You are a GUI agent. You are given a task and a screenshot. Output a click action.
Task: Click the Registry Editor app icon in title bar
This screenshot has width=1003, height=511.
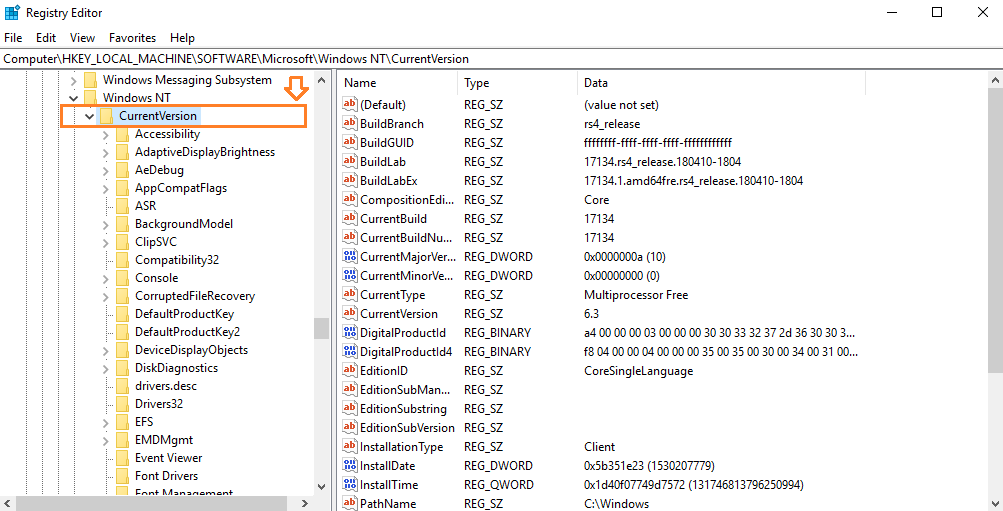click(x=12, y=13)
